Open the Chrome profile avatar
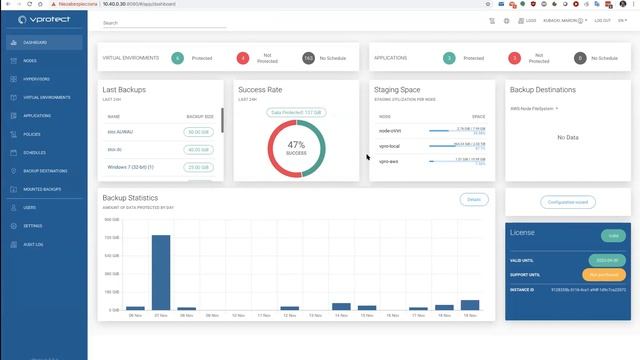Viewport: 640px width, 360px height. click(x=623, y=4)
